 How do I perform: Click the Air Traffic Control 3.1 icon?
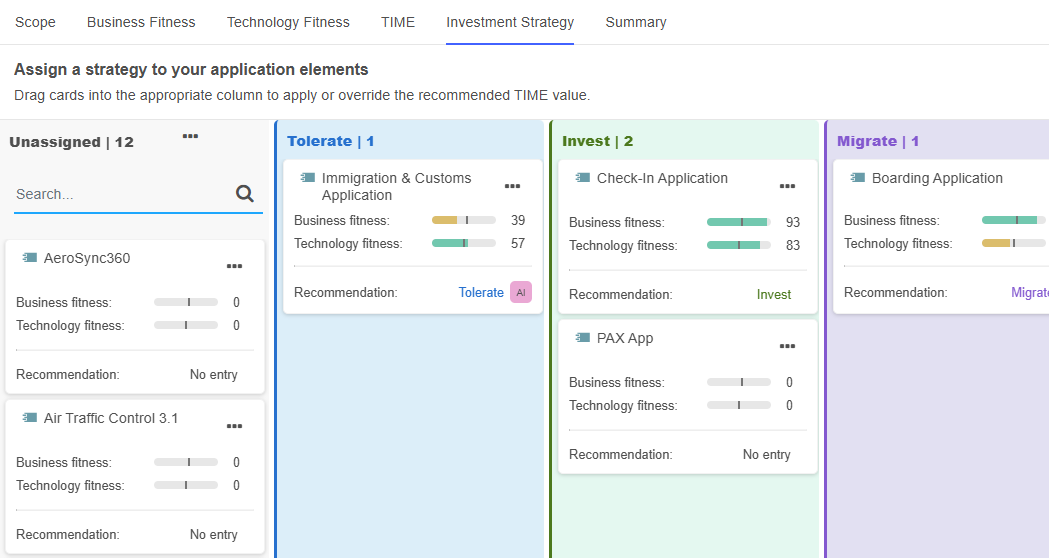pos(30,418)
